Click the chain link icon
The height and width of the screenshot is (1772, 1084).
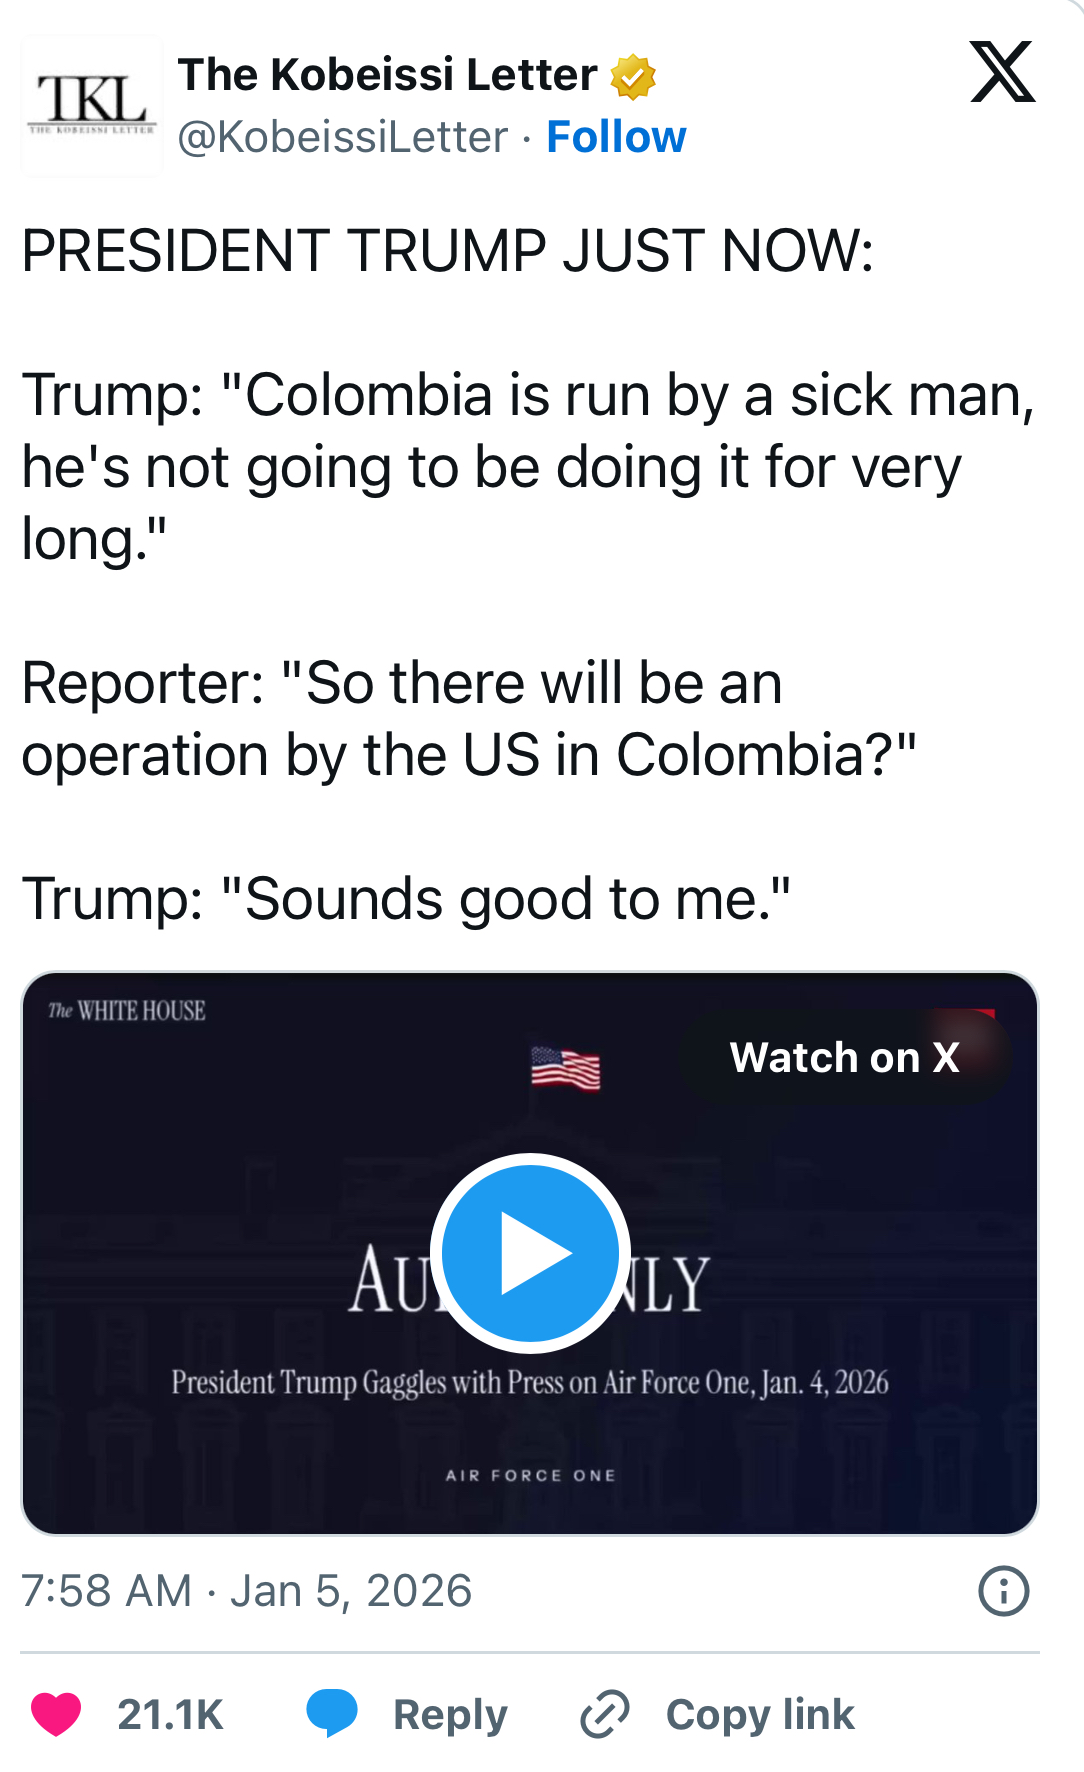[605, 1714]
